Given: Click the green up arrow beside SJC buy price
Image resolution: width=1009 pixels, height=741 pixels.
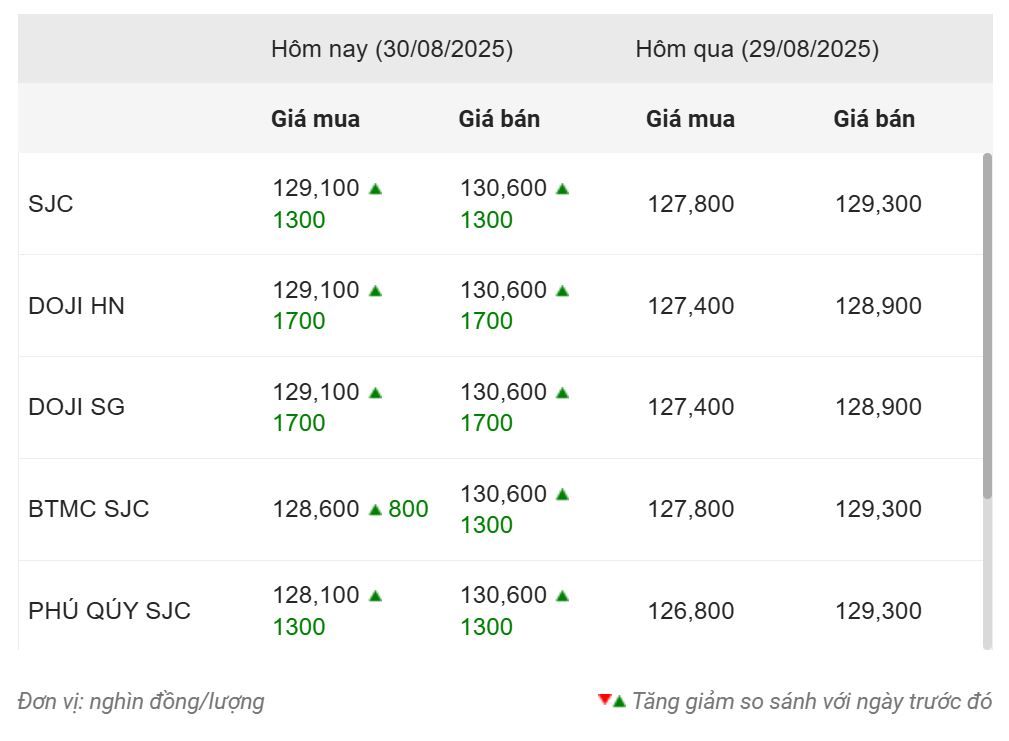Looking at the screenshot, I should click(376, 188).
